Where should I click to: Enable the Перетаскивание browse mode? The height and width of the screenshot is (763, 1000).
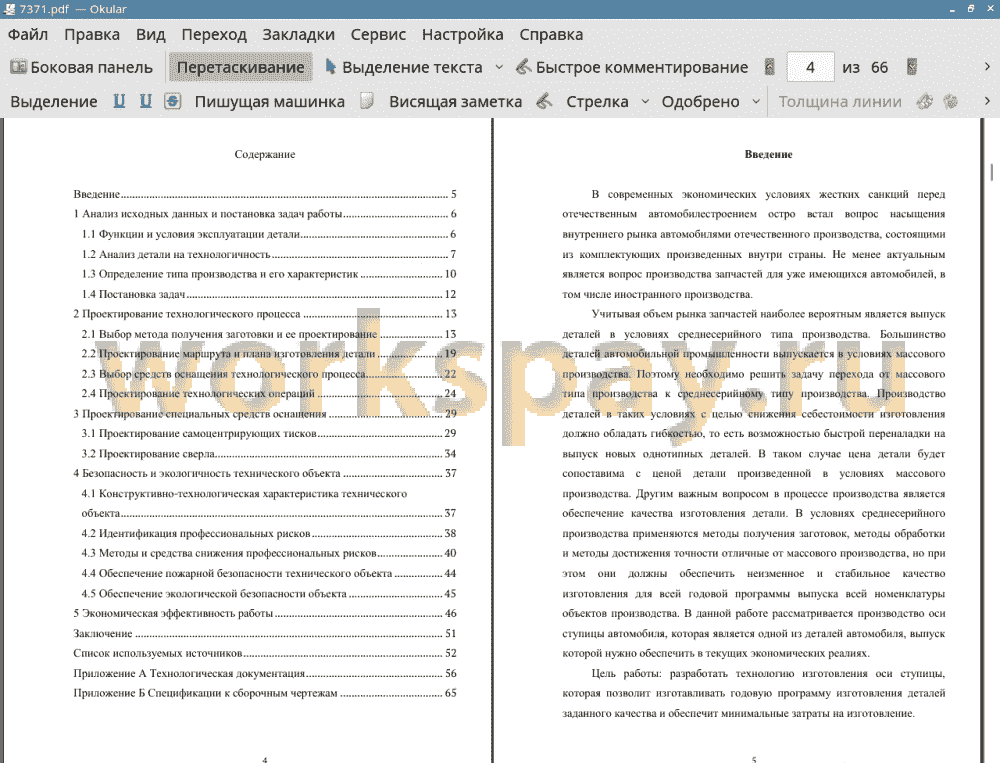point(240,67)
